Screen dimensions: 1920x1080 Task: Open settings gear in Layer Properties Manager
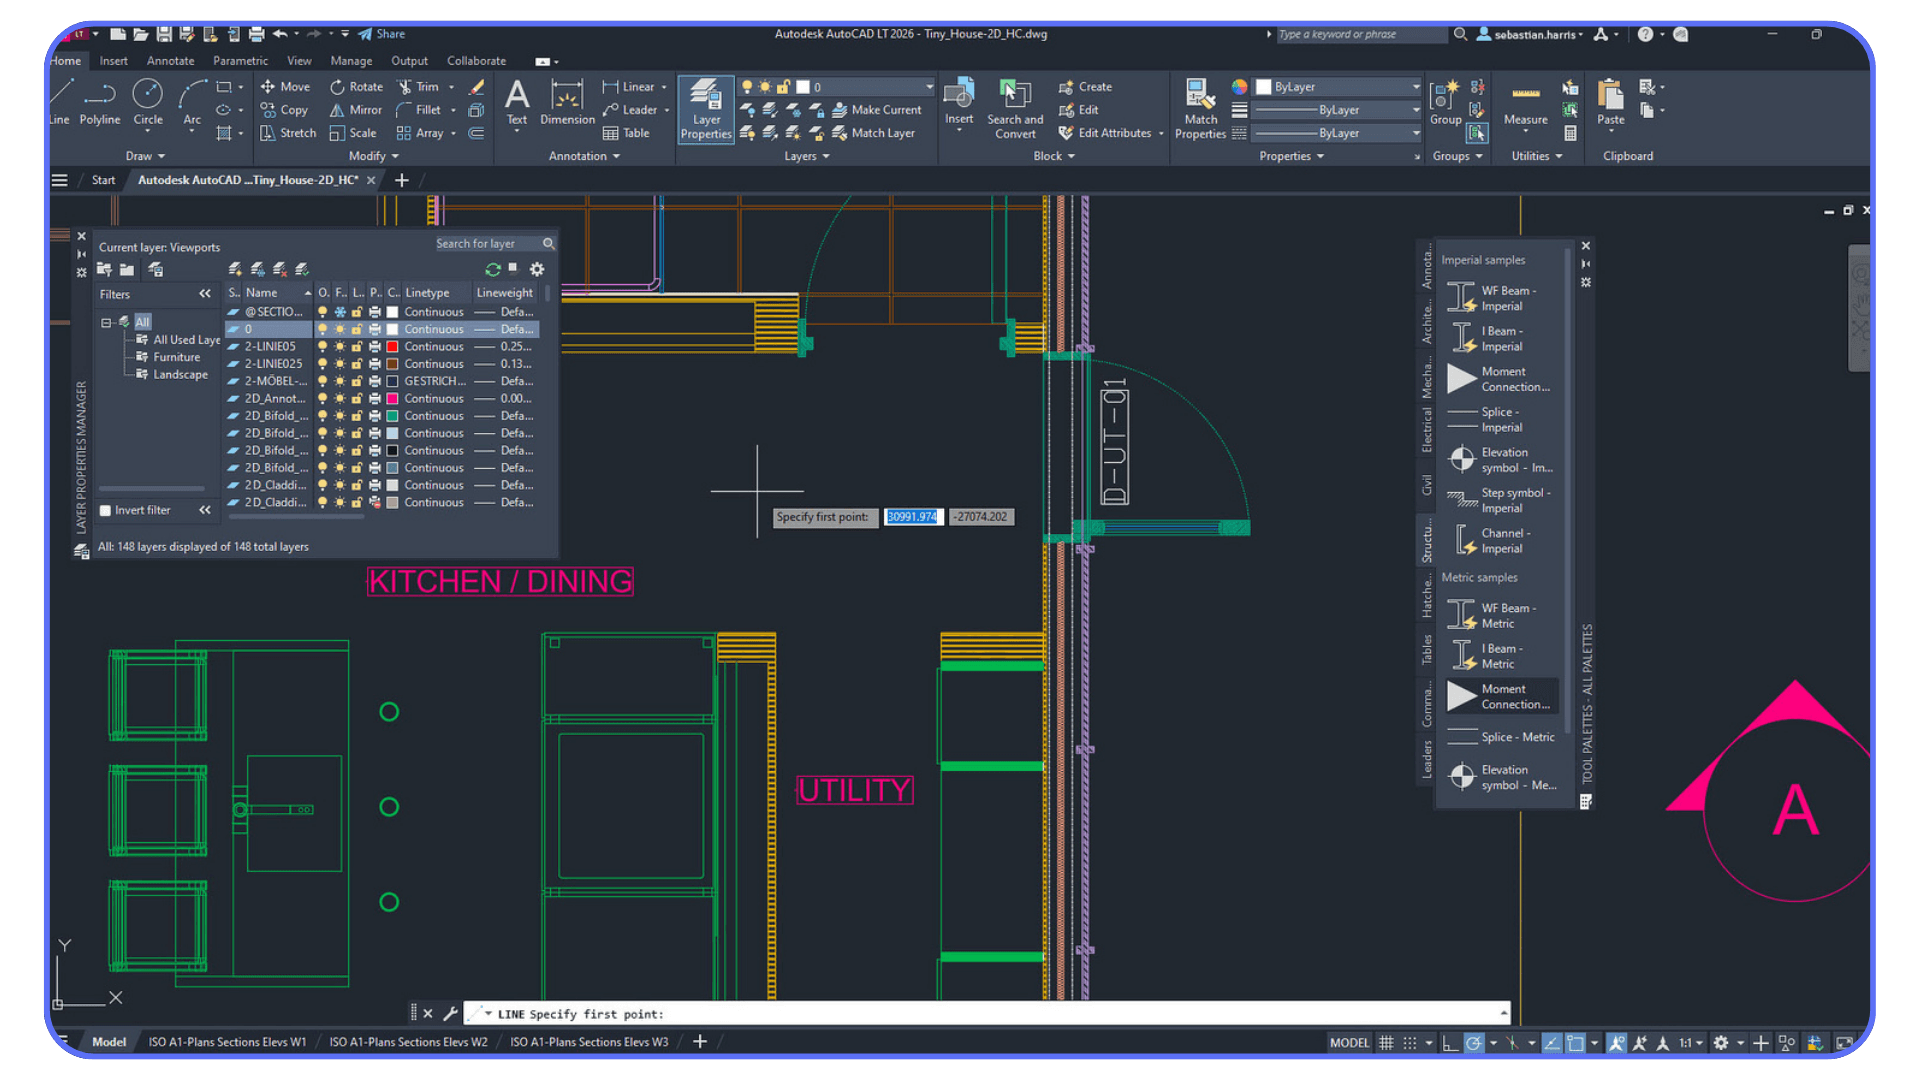click(x=537, y=268)
